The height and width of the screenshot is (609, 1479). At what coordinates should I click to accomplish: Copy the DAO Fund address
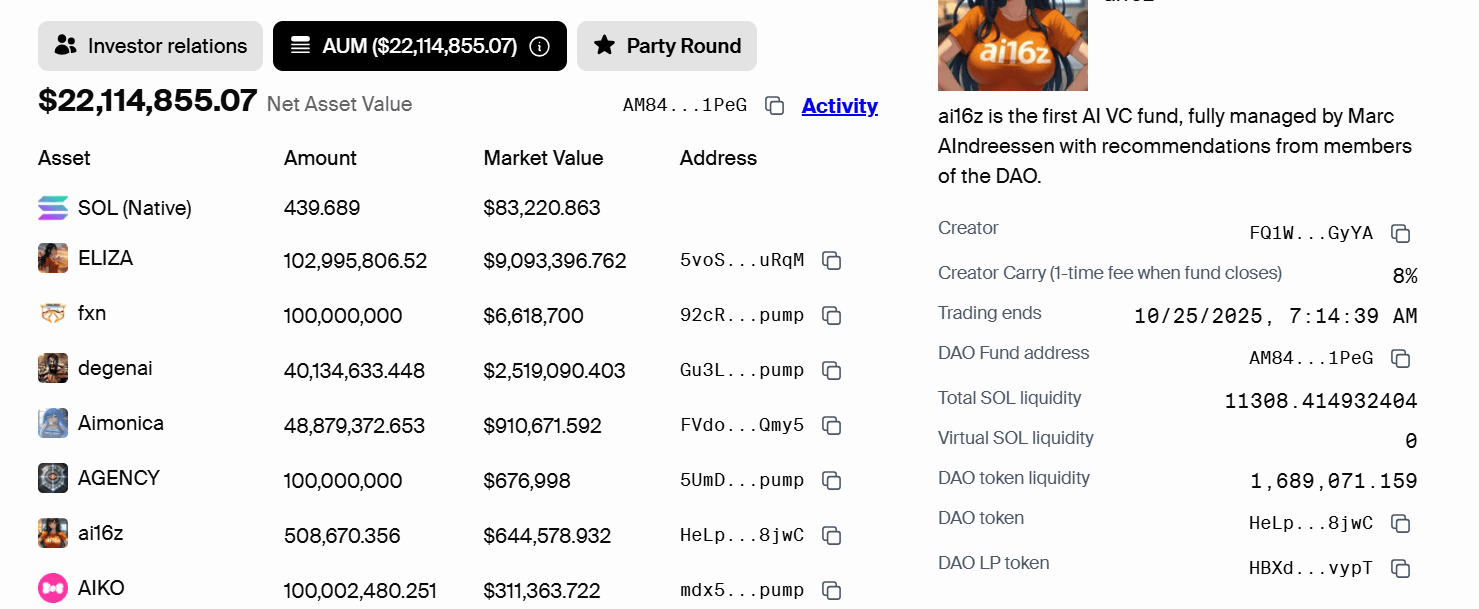[1401, 359]
